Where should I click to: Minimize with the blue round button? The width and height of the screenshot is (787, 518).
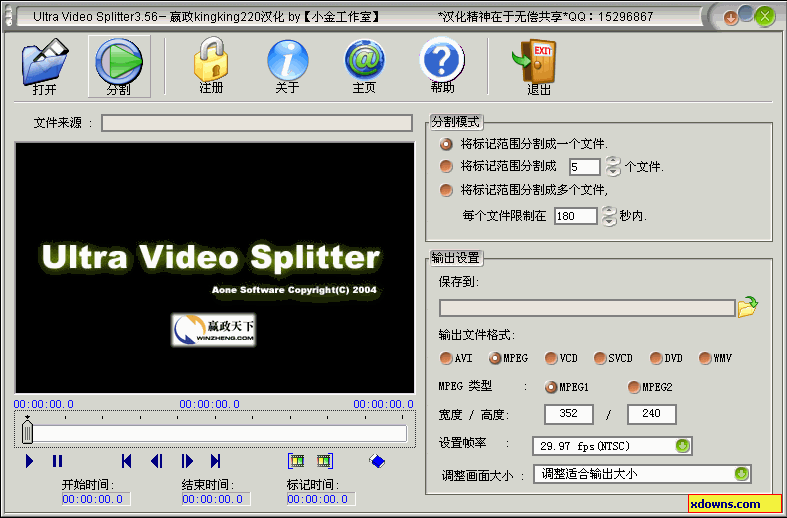746,14
